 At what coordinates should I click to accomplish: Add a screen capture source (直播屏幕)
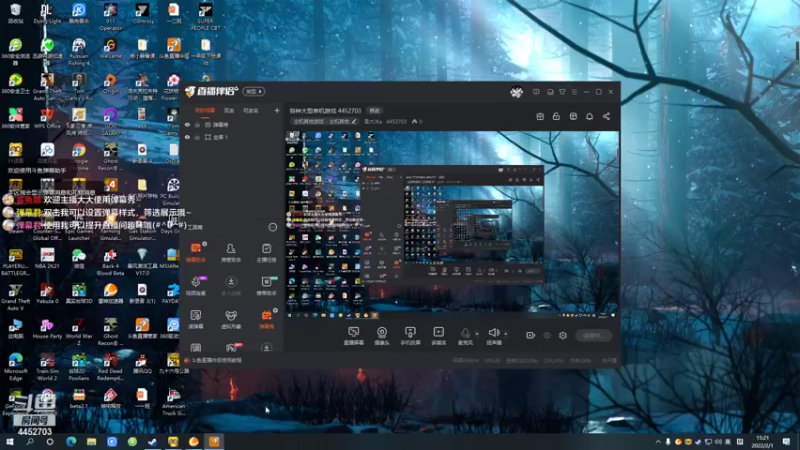click(353, 336)
